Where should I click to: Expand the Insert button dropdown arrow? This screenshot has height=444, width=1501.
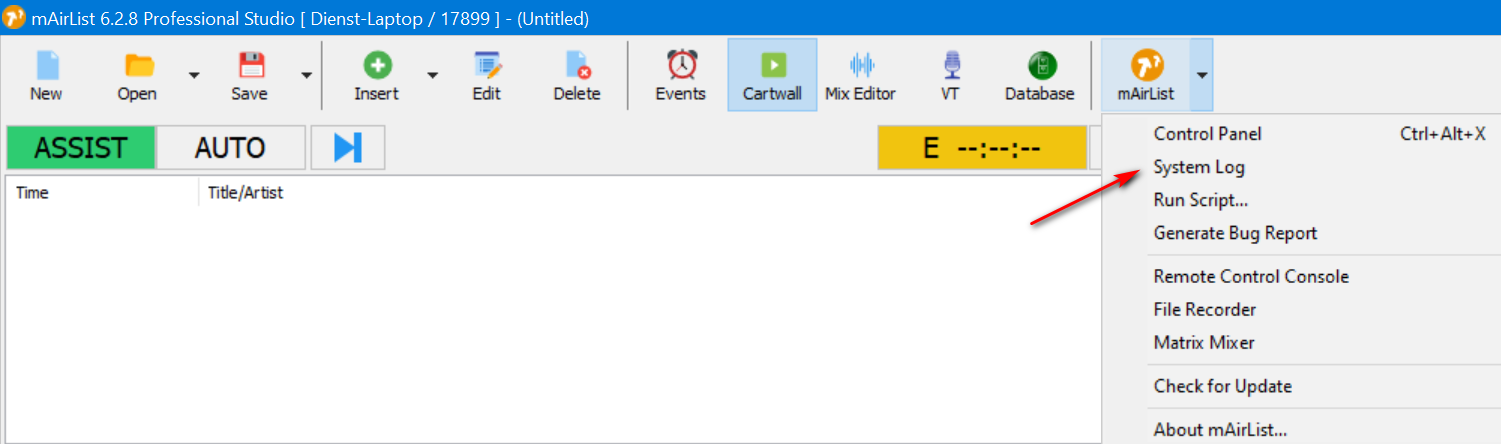tap(433, 75)
